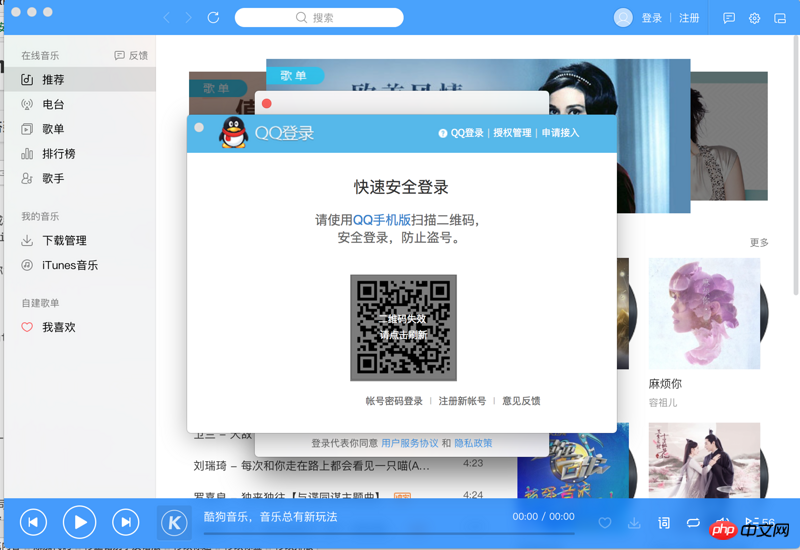Viewport: 800px width, 550px height.
Task: Close the login window with the red button
Action: 266,104
